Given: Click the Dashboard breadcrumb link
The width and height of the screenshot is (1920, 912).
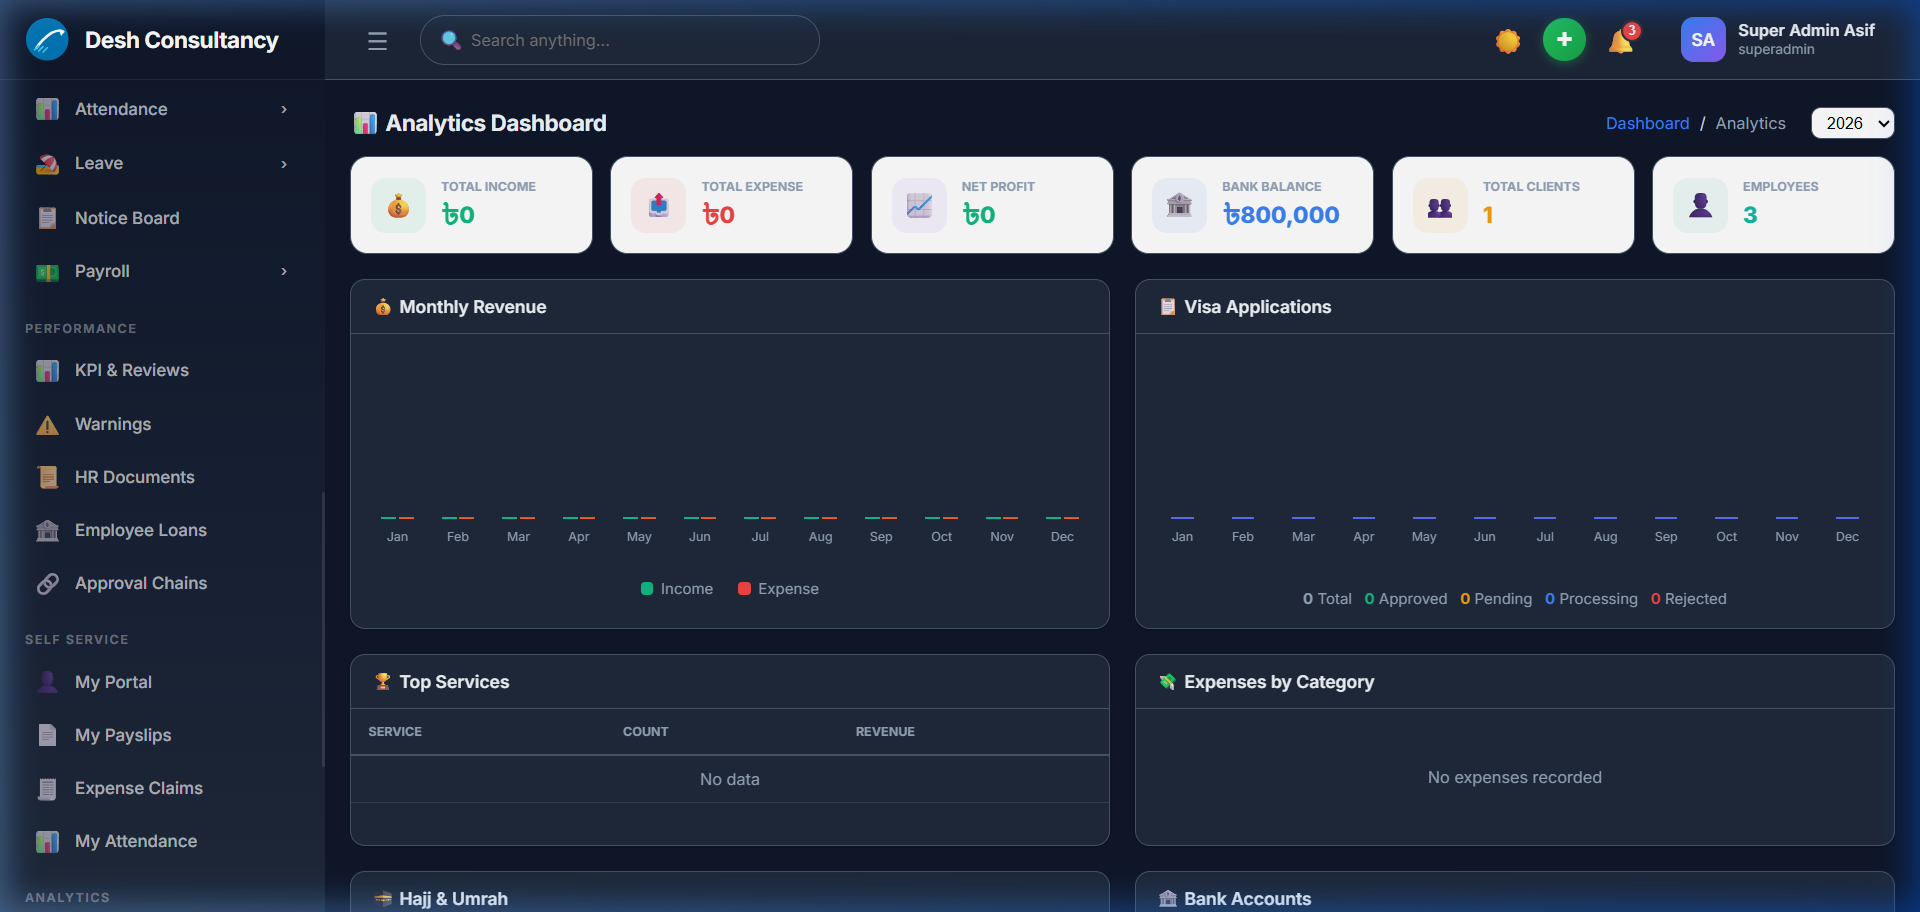Looking at the screenshot, I should tap(1647, 123).
